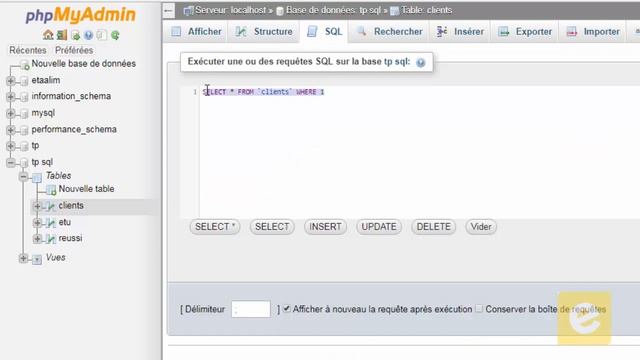Click the clients table icon
The height and width of the screenshot is (360, 640).
(51, 206)
